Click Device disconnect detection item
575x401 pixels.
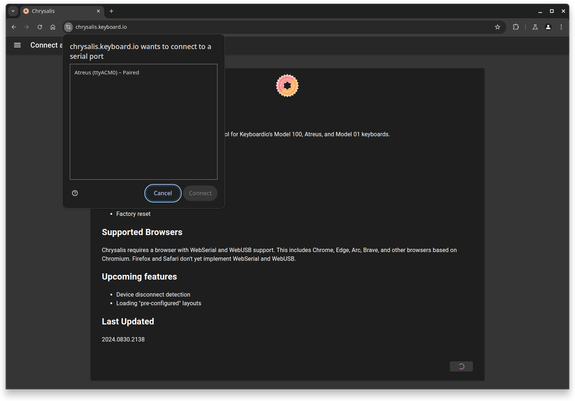pyautogui.click(x=153, y=295)
